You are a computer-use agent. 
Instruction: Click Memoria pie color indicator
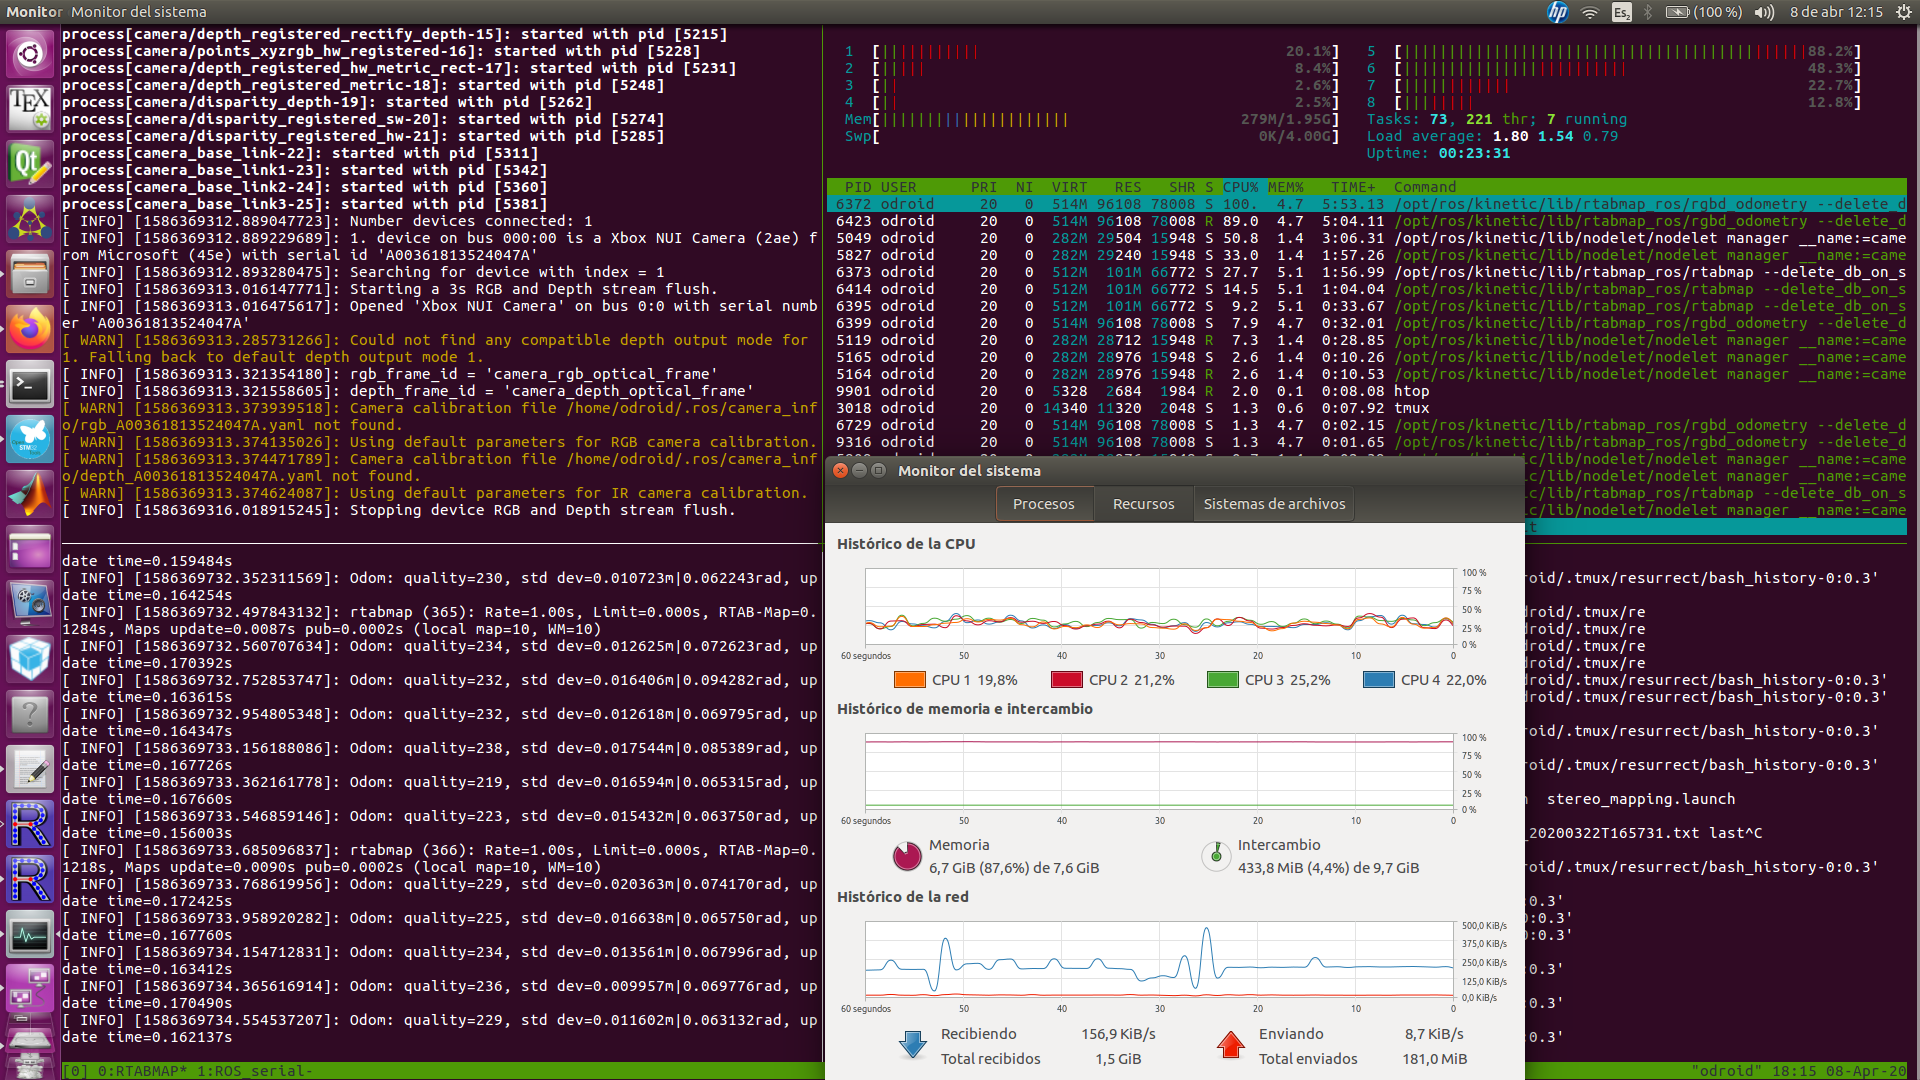point(907,856)
